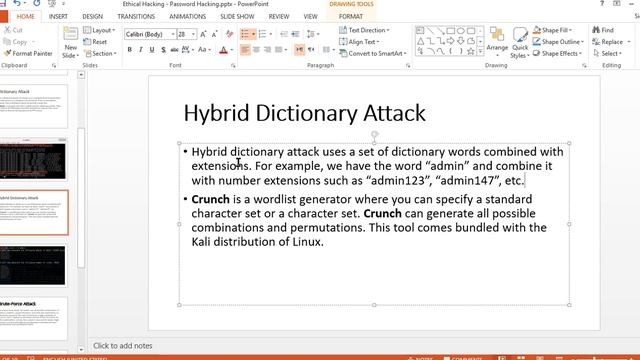Click the Undo arrow in quick access toolbar
The width and height of the screenshot is (640, 360).
(x=17, y=4)
